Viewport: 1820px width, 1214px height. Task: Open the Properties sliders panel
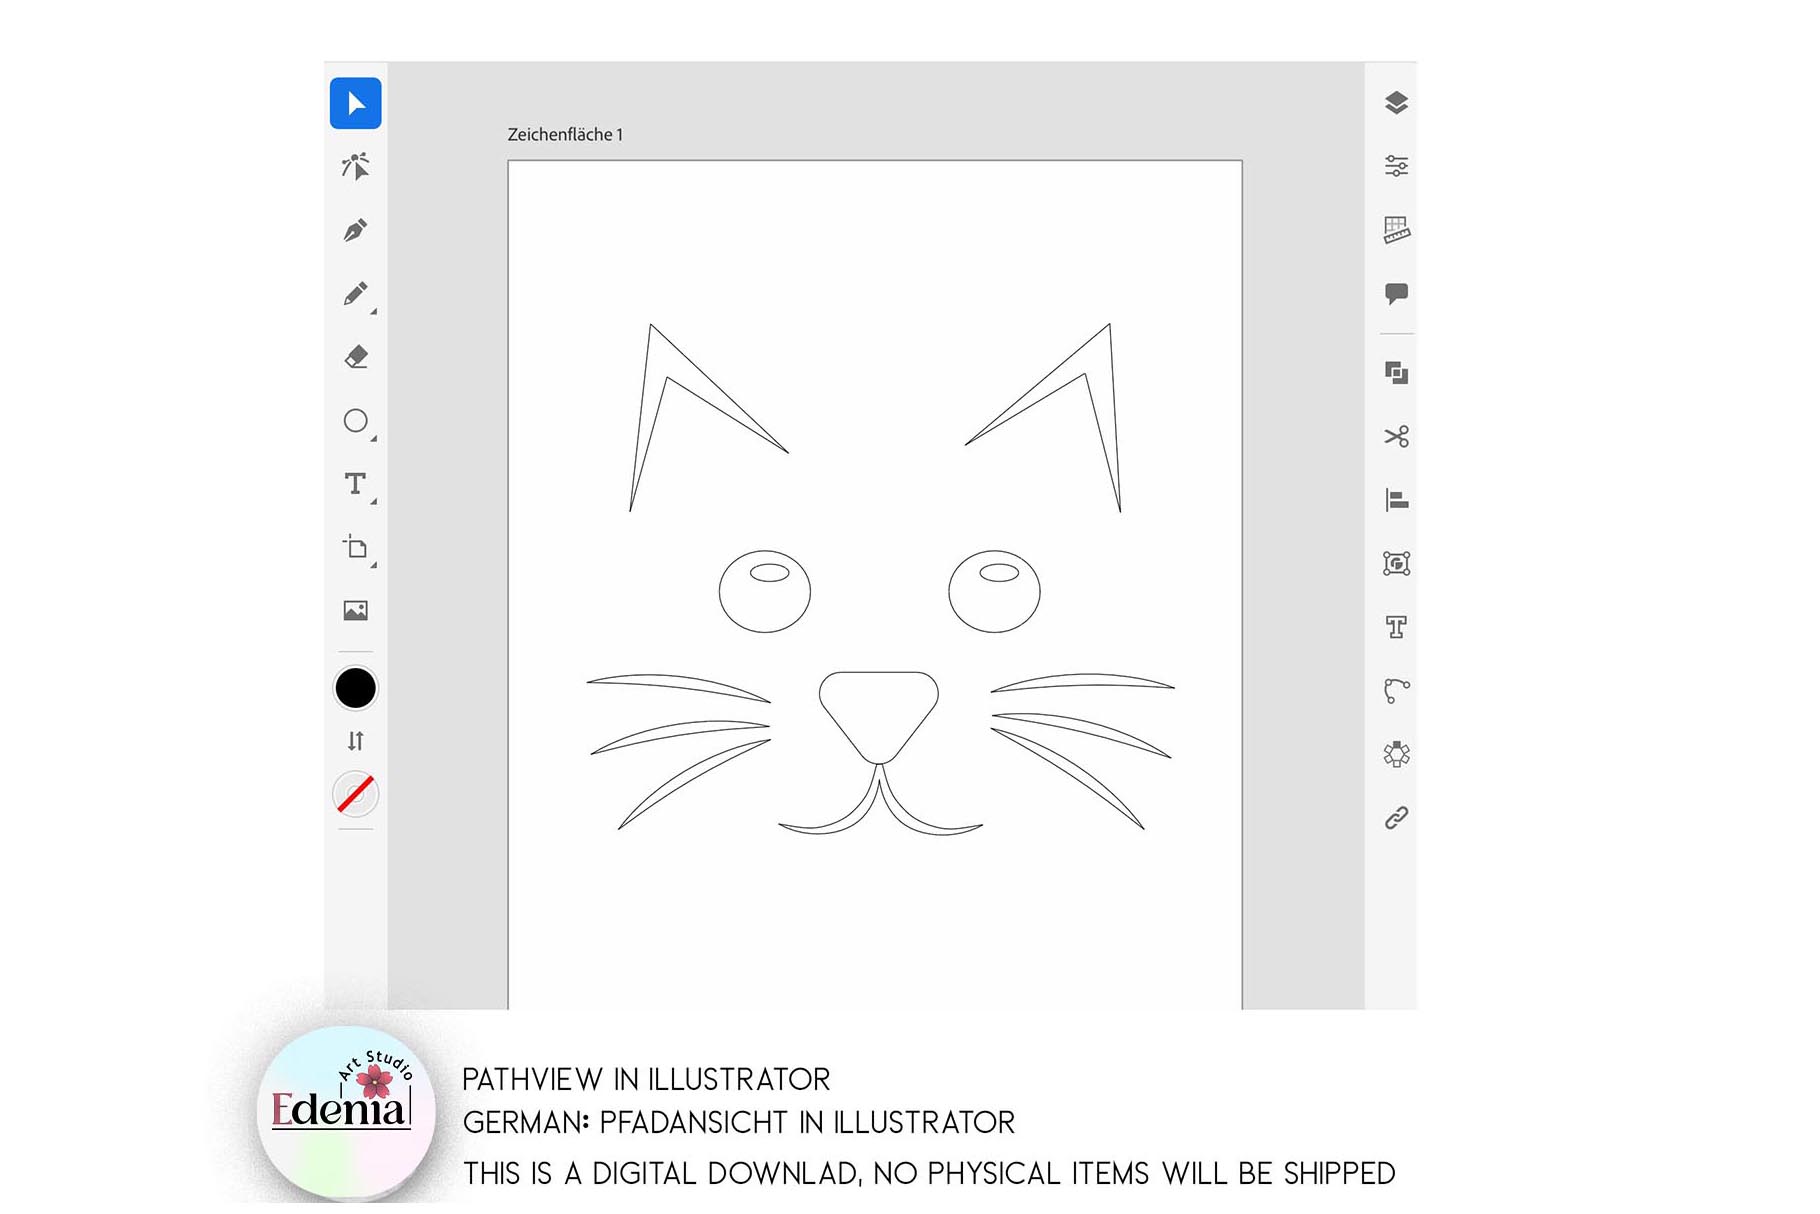pos(1397,166)
